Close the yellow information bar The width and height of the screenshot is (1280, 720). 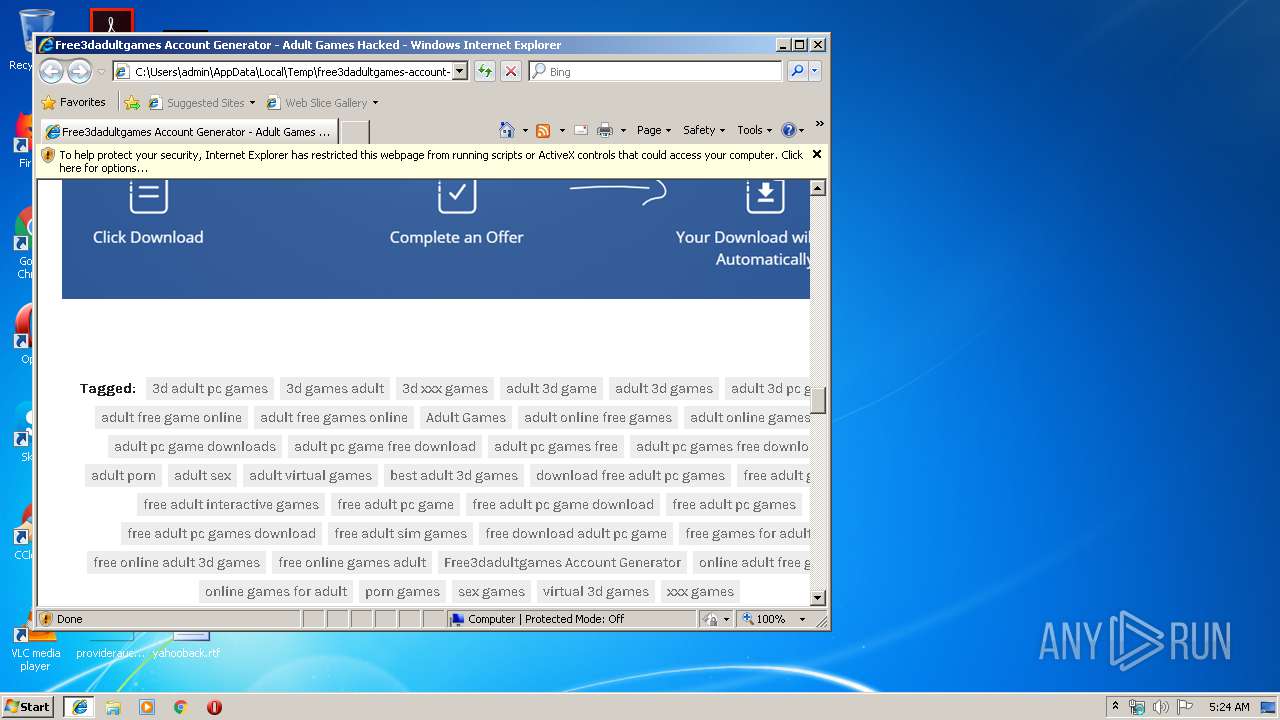(817, 154)
